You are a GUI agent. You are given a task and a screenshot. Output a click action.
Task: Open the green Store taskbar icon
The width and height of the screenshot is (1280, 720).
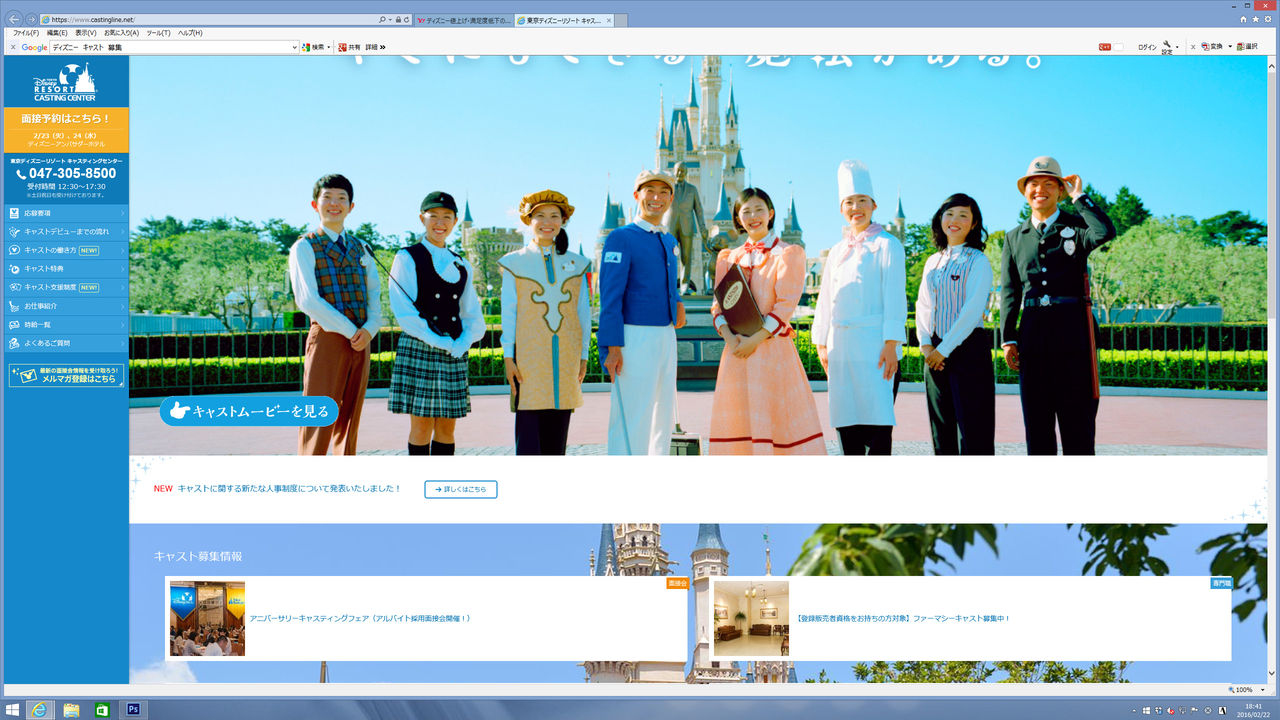pos(101,709)
